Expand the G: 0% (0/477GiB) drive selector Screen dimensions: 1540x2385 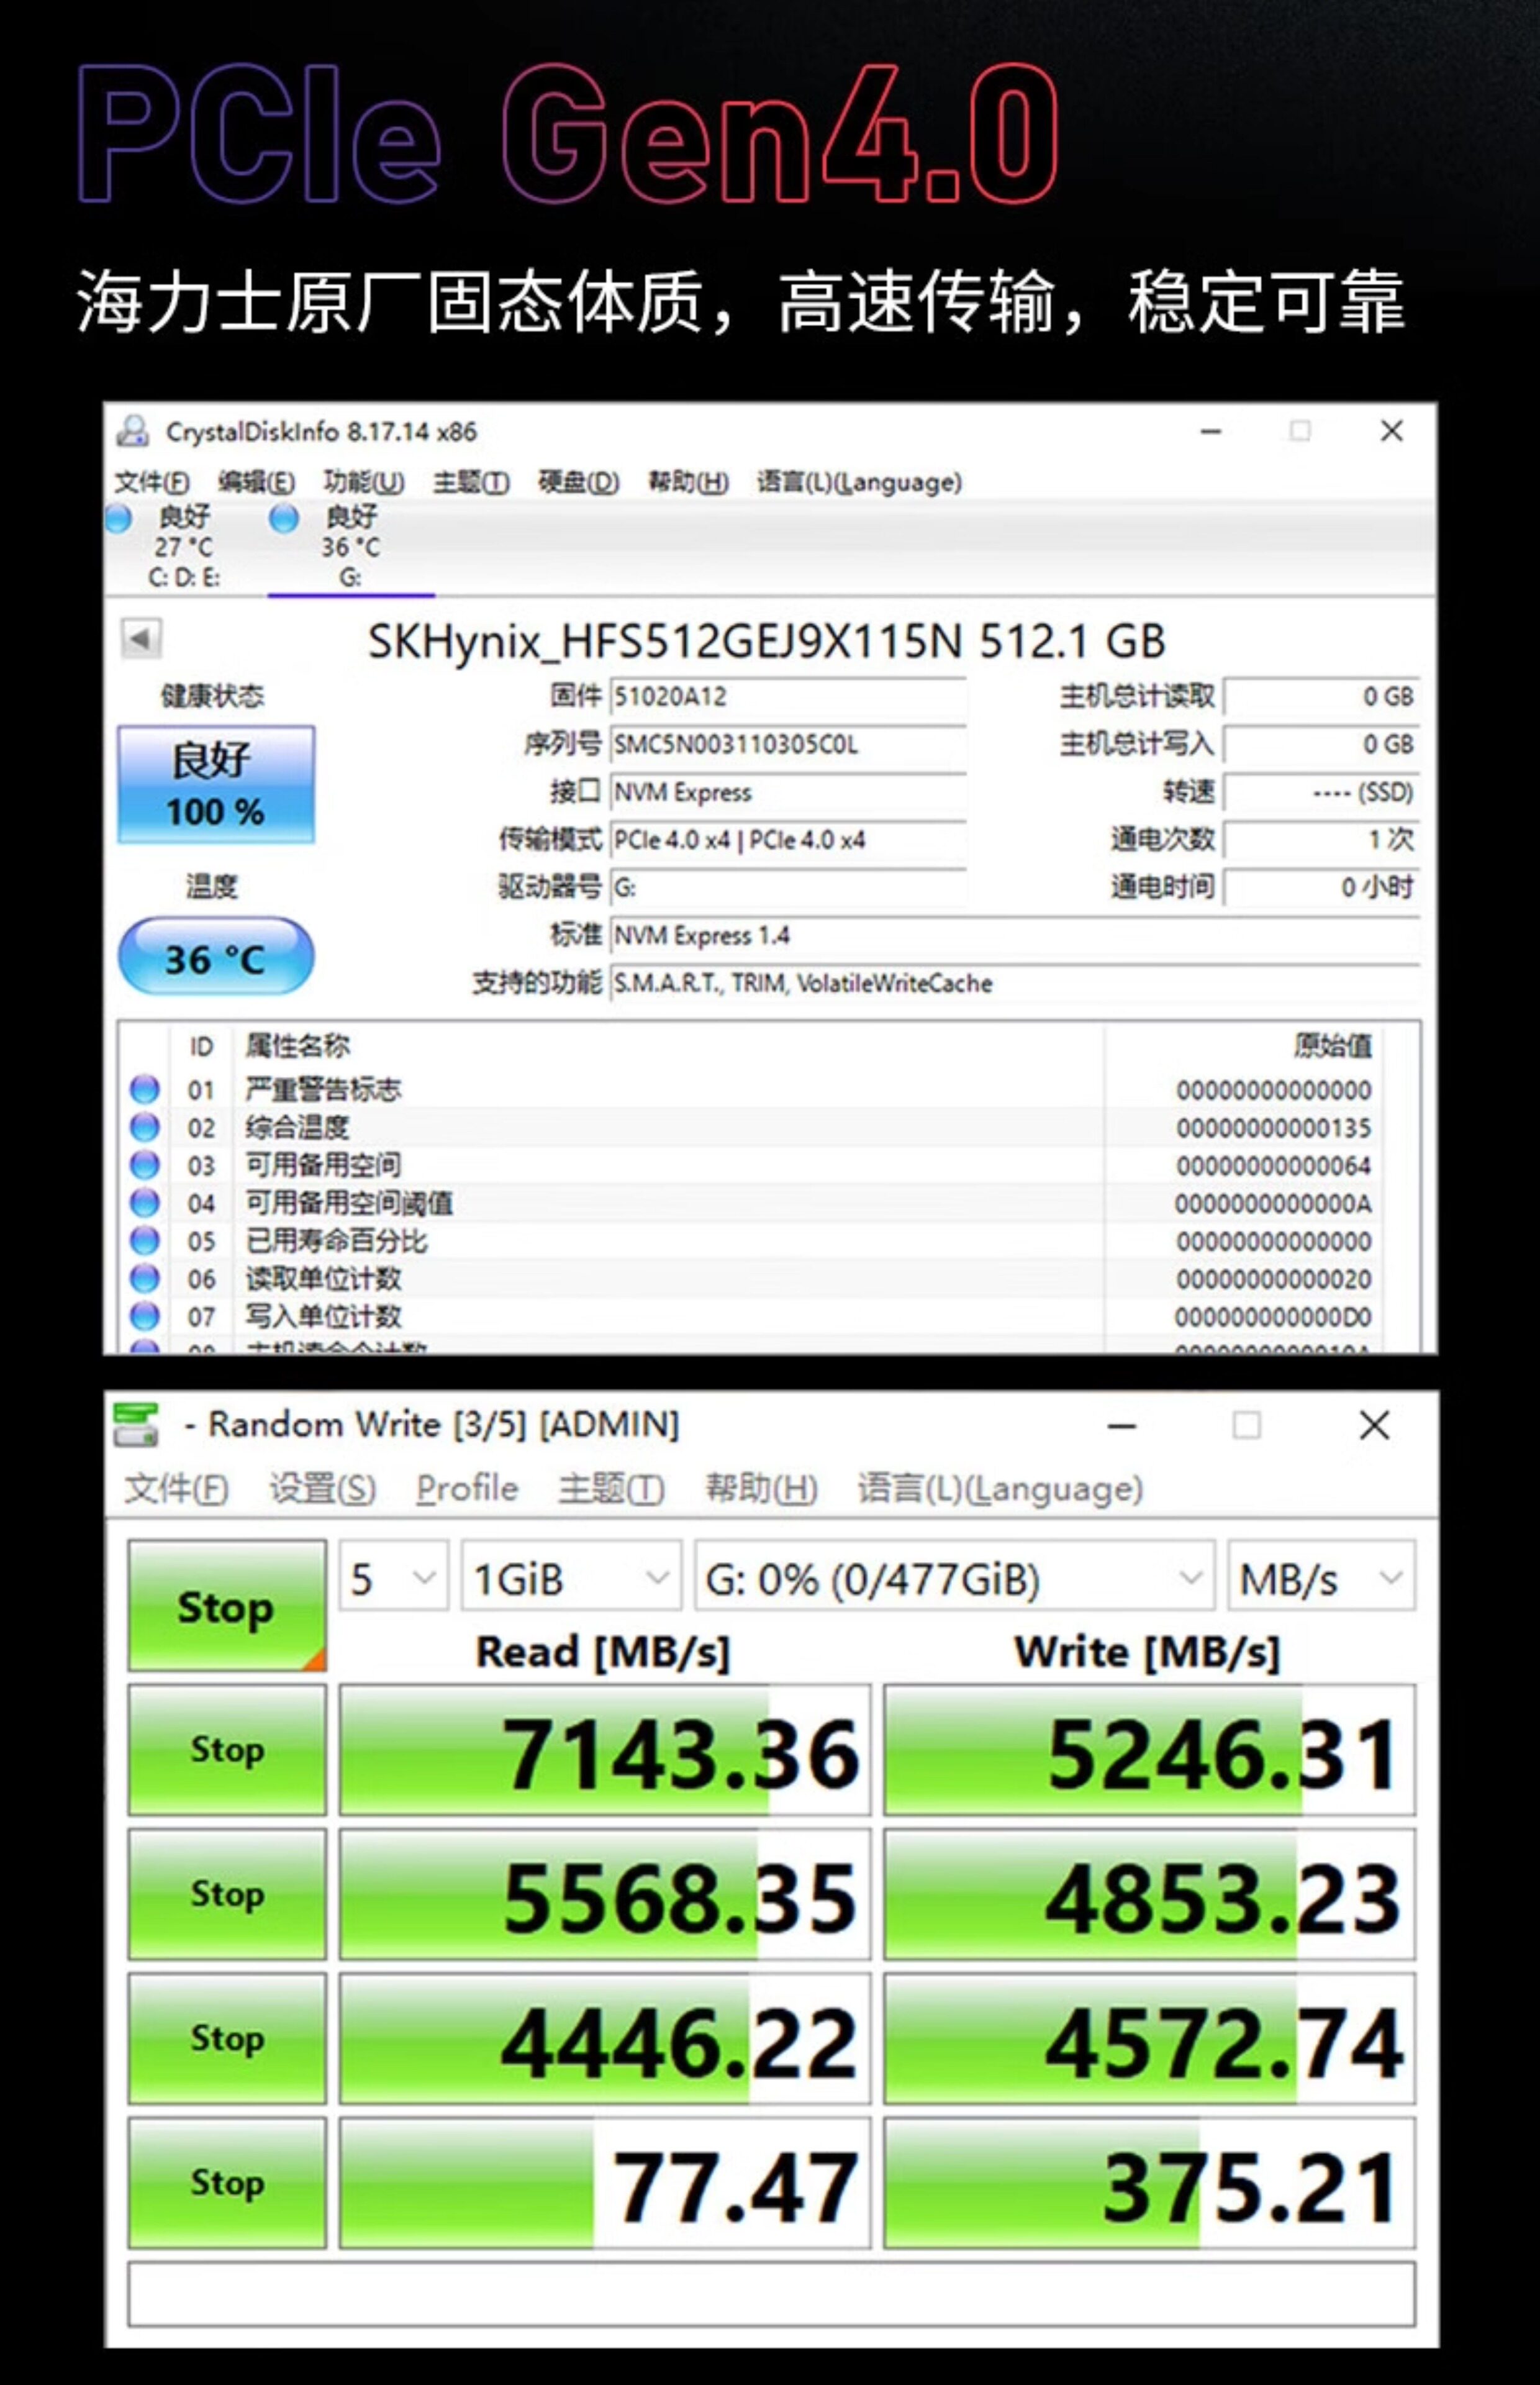point(954,1579)
